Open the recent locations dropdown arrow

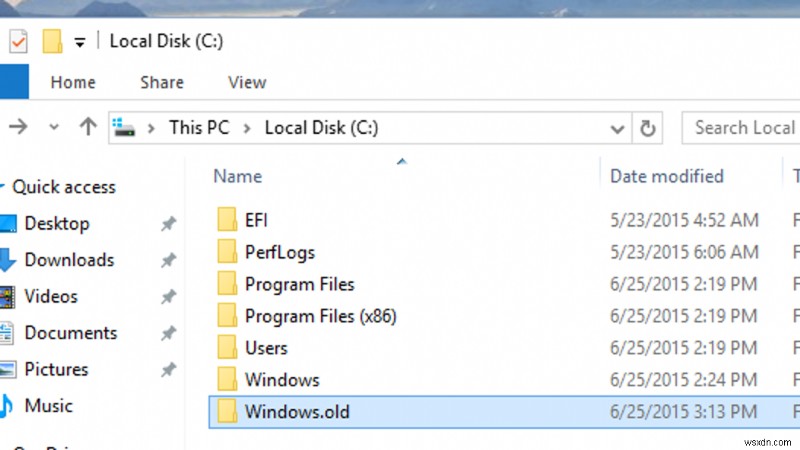click(54, 128)
